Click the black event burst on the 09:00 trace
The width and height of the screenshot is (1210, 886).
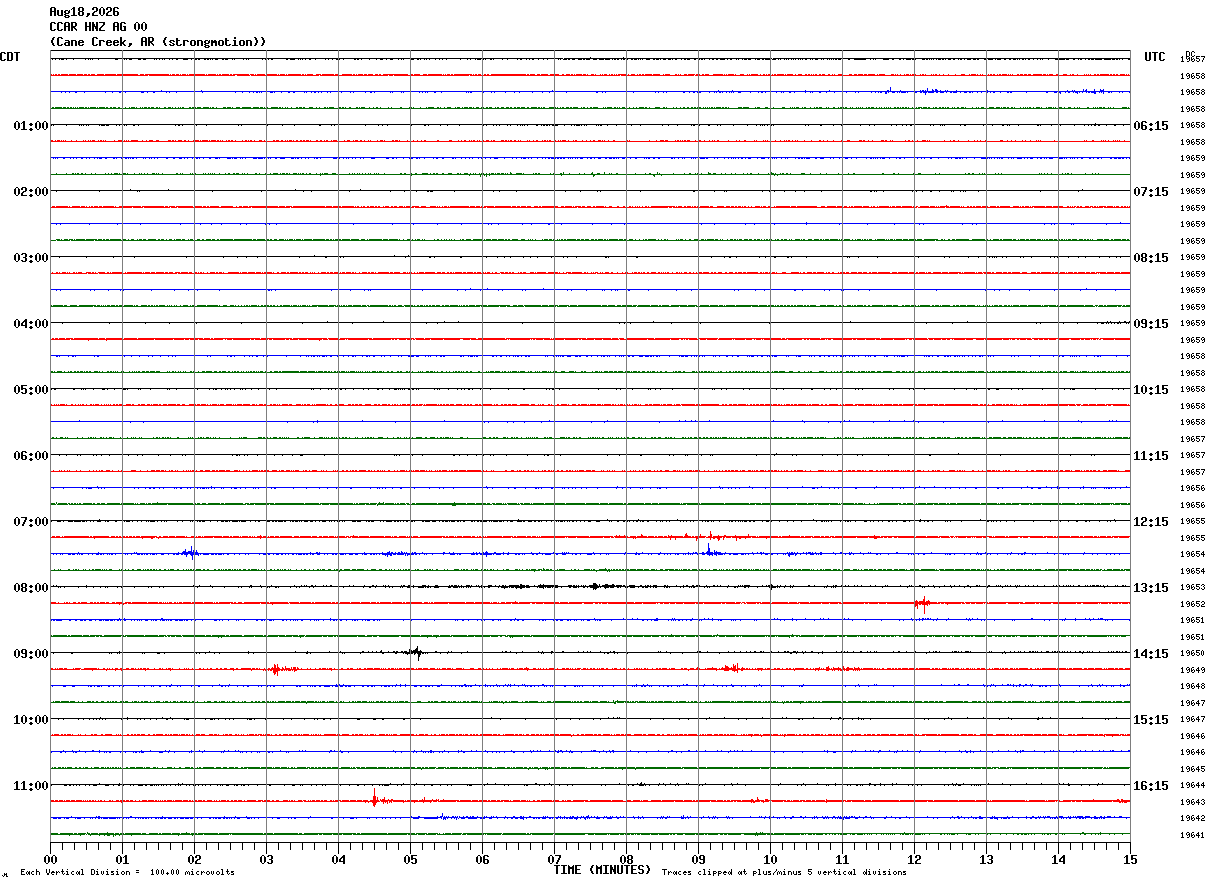click(x=415, y=652)
